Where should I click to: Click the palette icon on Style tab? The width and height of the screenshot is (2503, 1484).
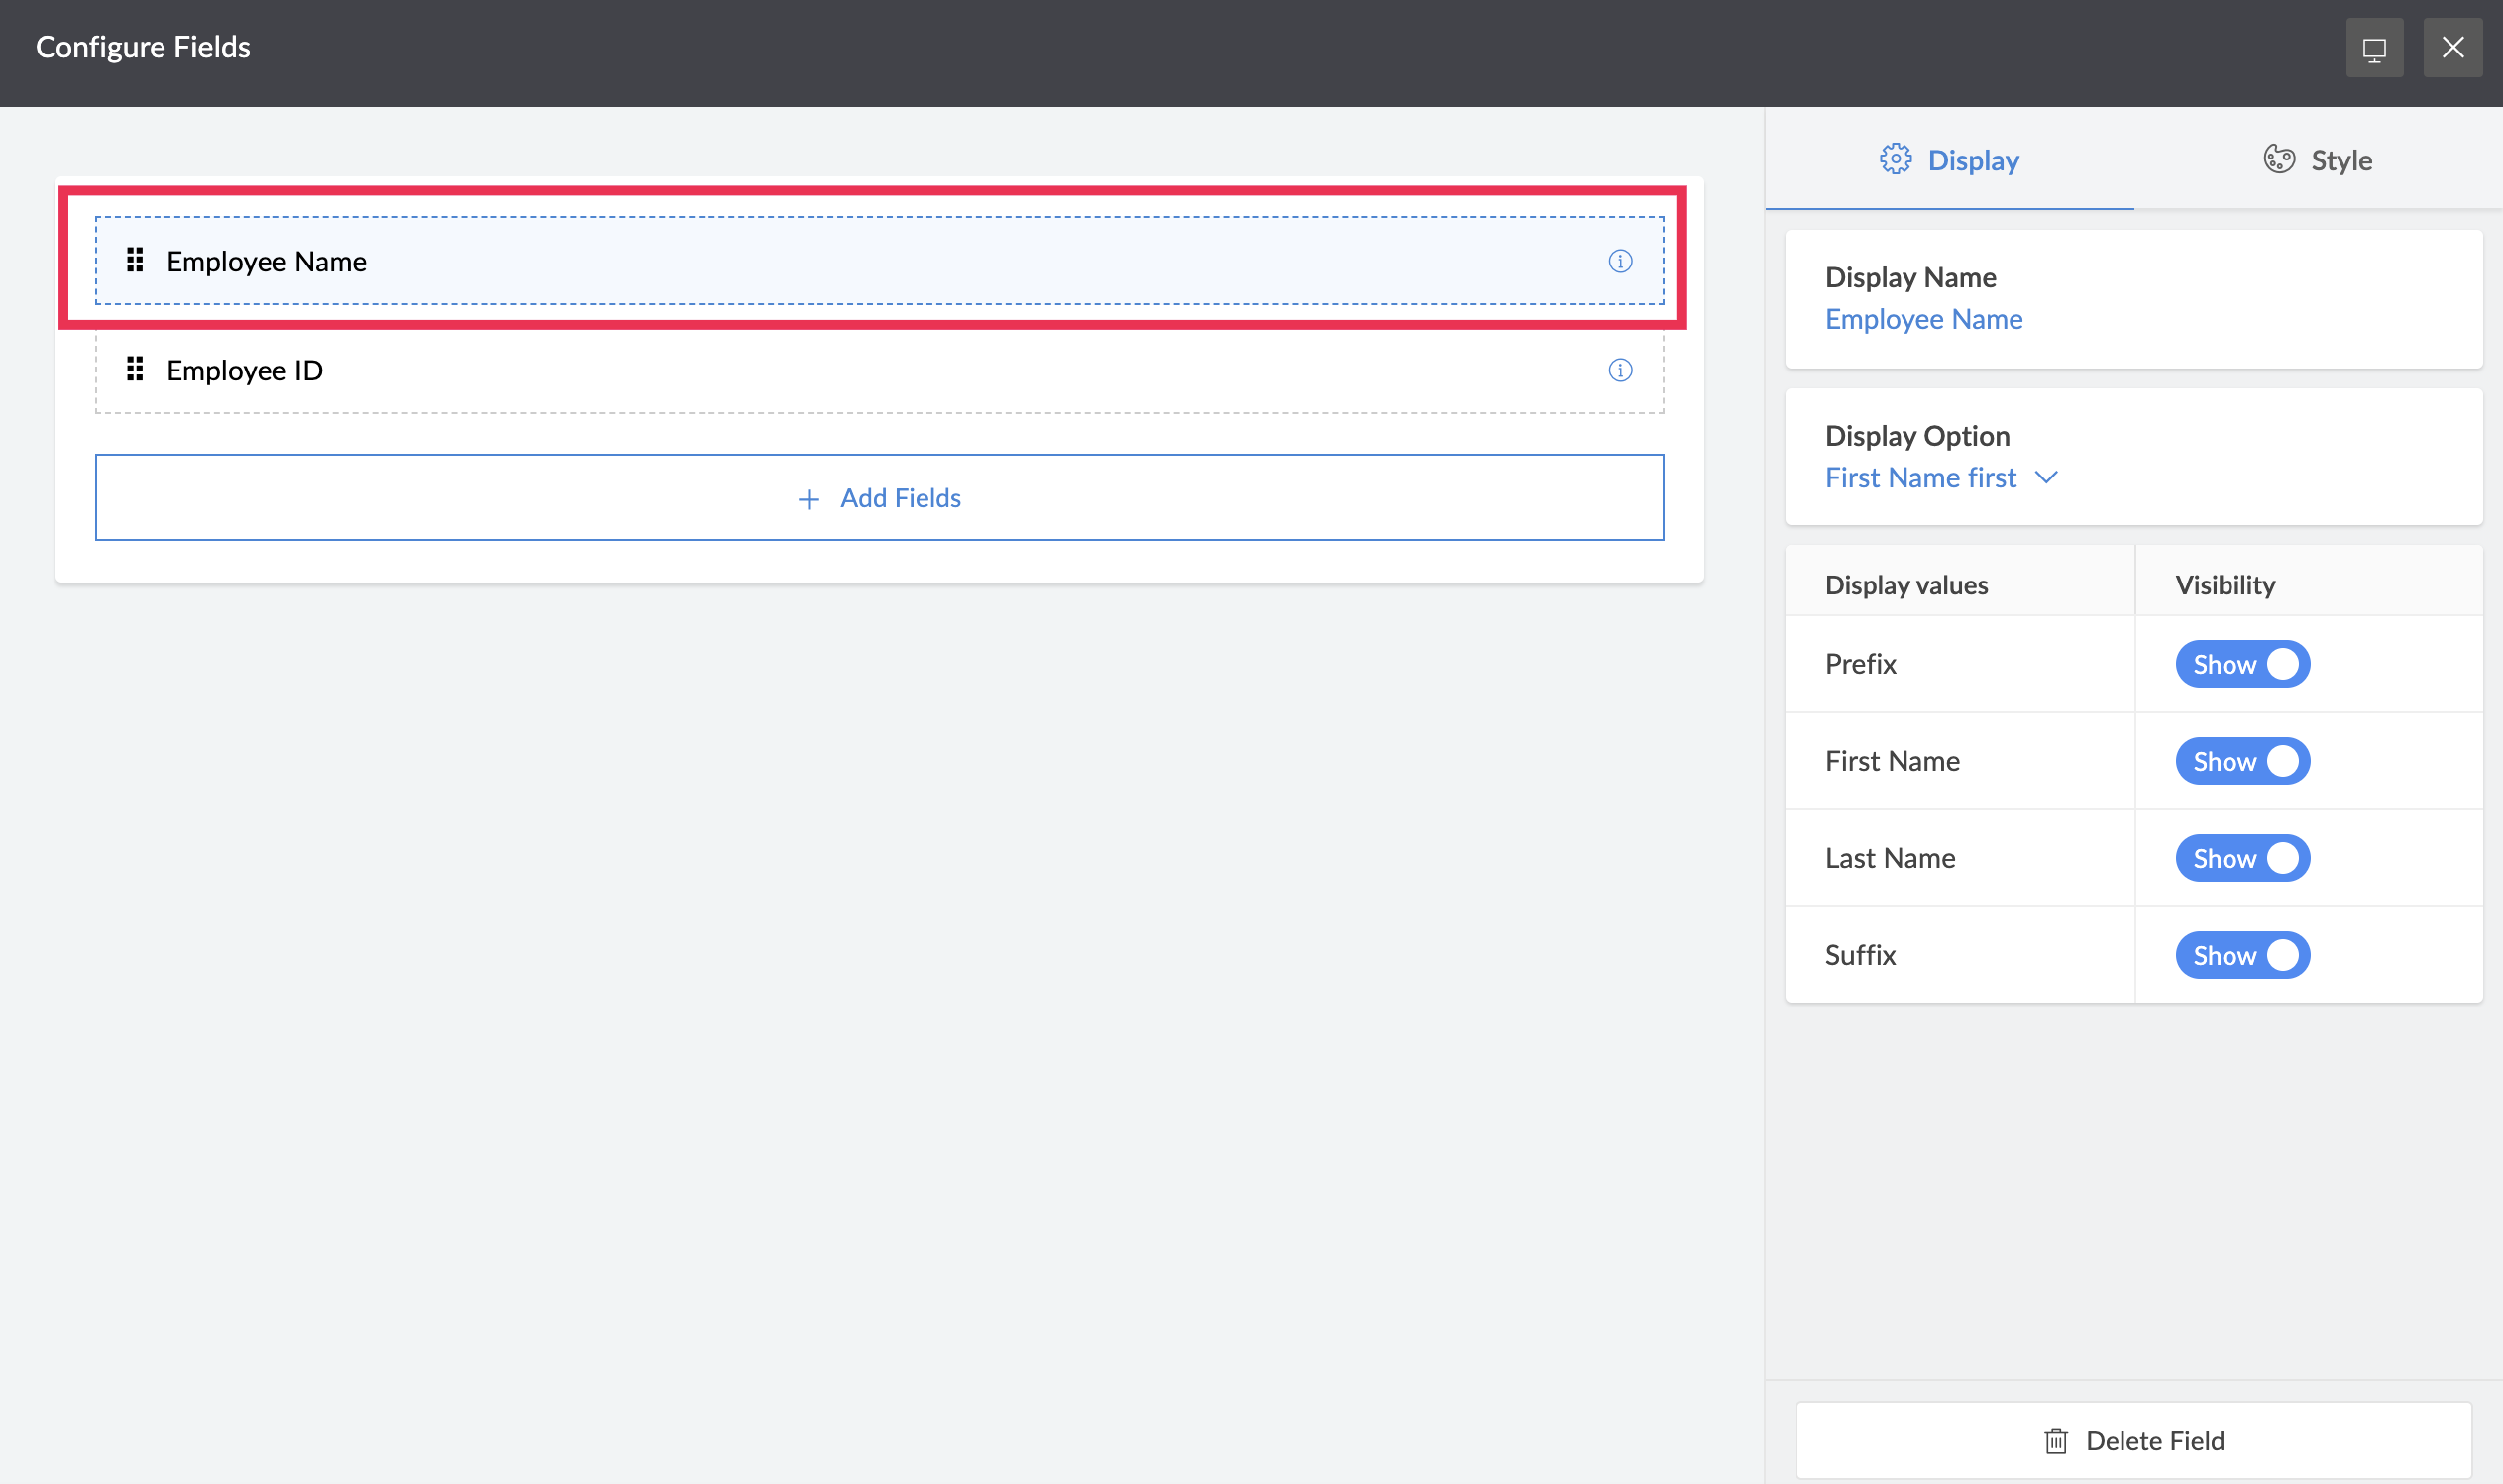coord(2278,159)
